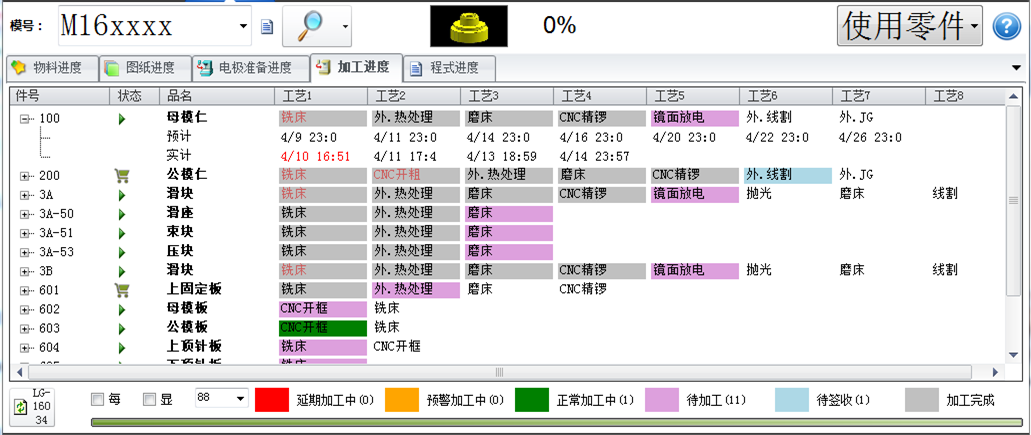Toggle the 显 checkbox
This screenshot has height=435, width=1031.
pyautogui.click(x=149, y=400)
